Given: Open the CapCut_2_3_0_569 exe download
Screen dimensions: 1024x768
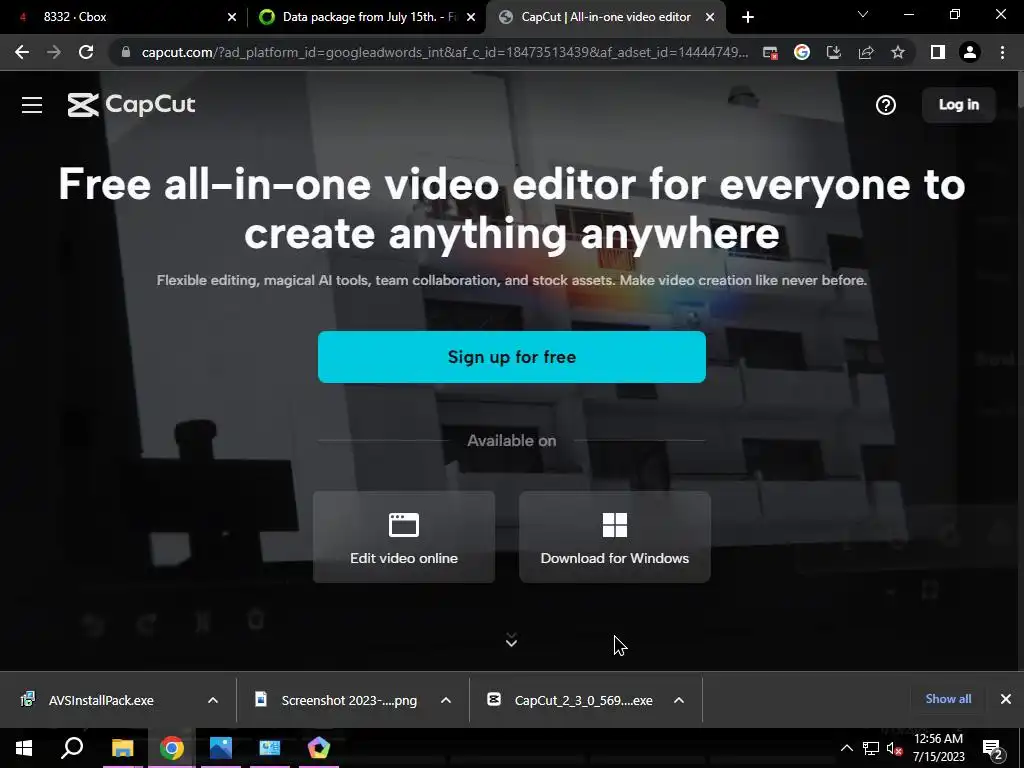Looking at the screenshot, I should tap(583, 700).
